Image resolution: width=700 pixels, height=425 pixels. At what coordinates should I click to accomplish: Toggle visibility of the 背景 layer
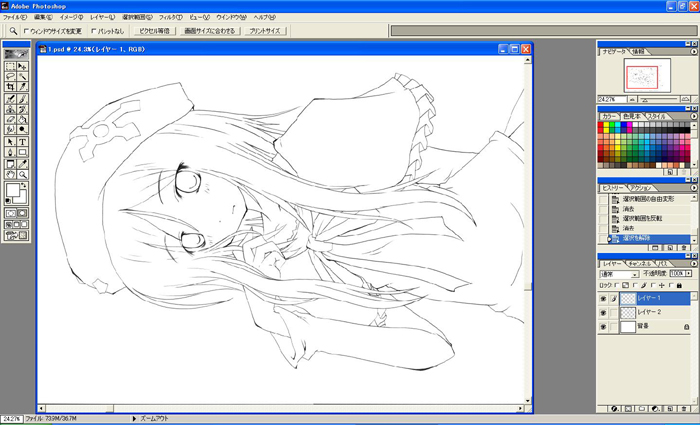tap(603, 326)
